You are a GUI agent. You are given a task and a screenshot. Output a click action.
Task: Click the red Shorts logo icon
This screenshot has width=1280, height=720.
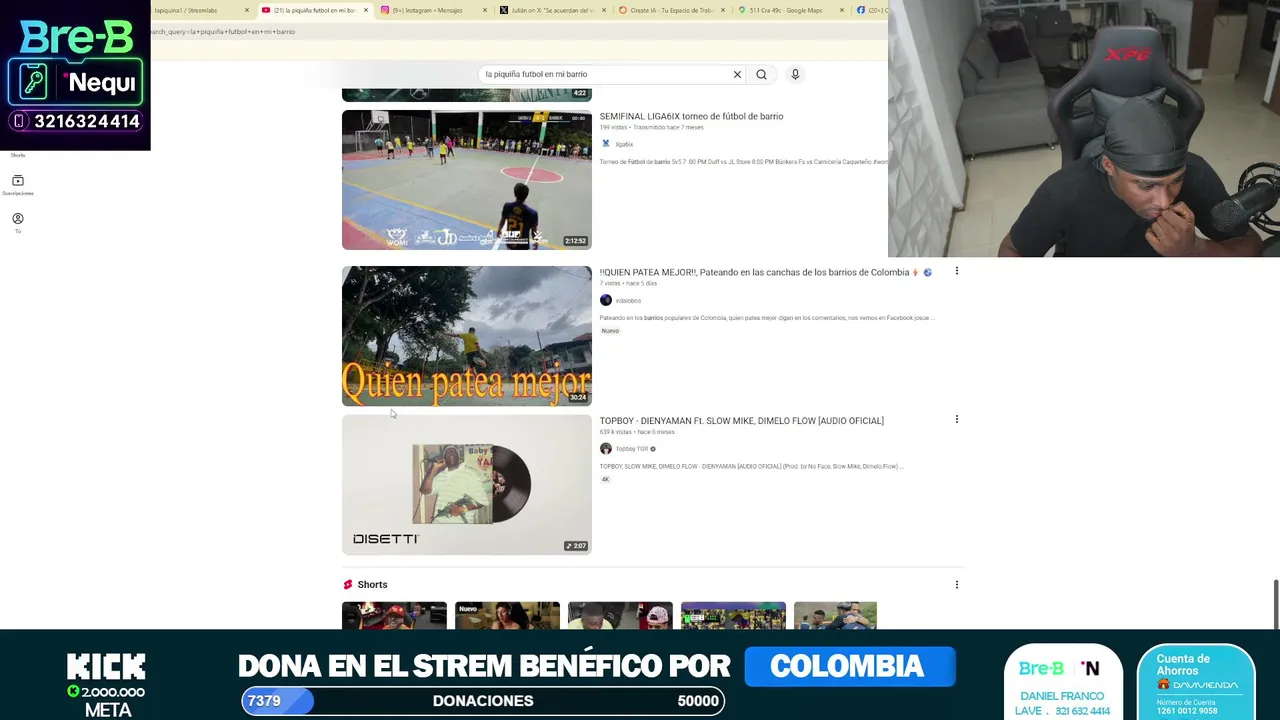tap(348, 584)
